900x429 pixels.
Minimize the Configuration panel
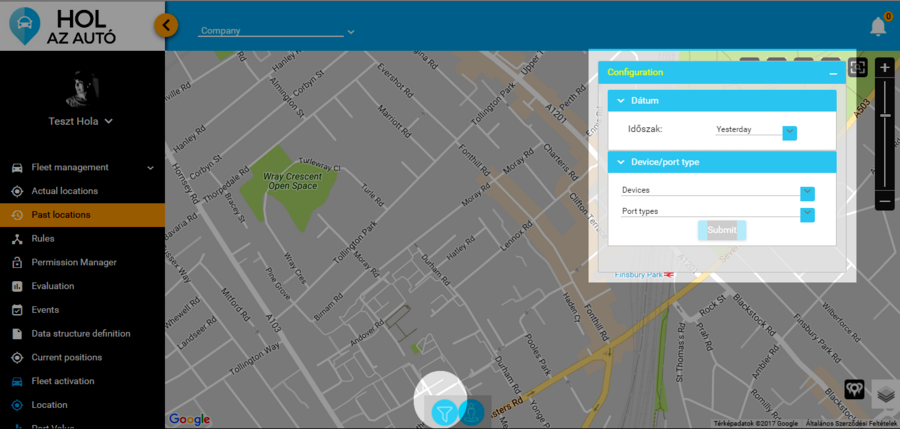[832, 73]
